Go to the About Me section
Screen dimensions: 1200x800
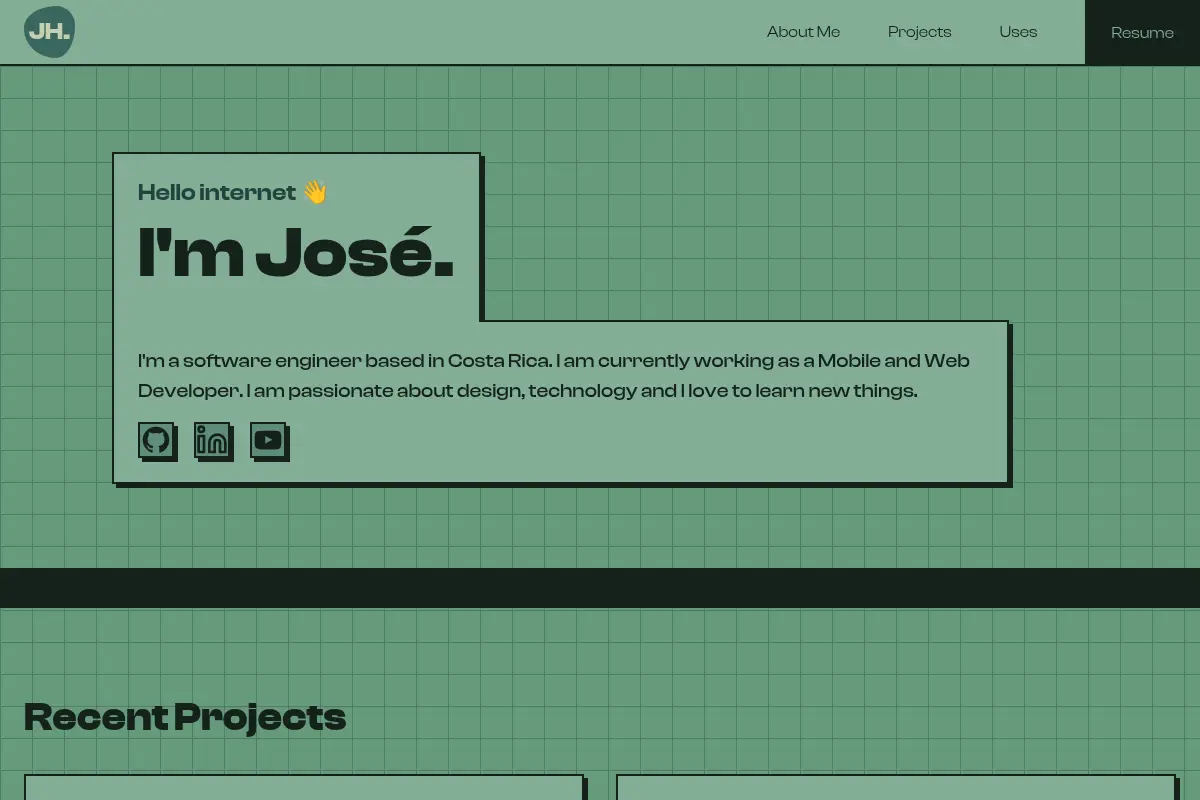point(803,32)
